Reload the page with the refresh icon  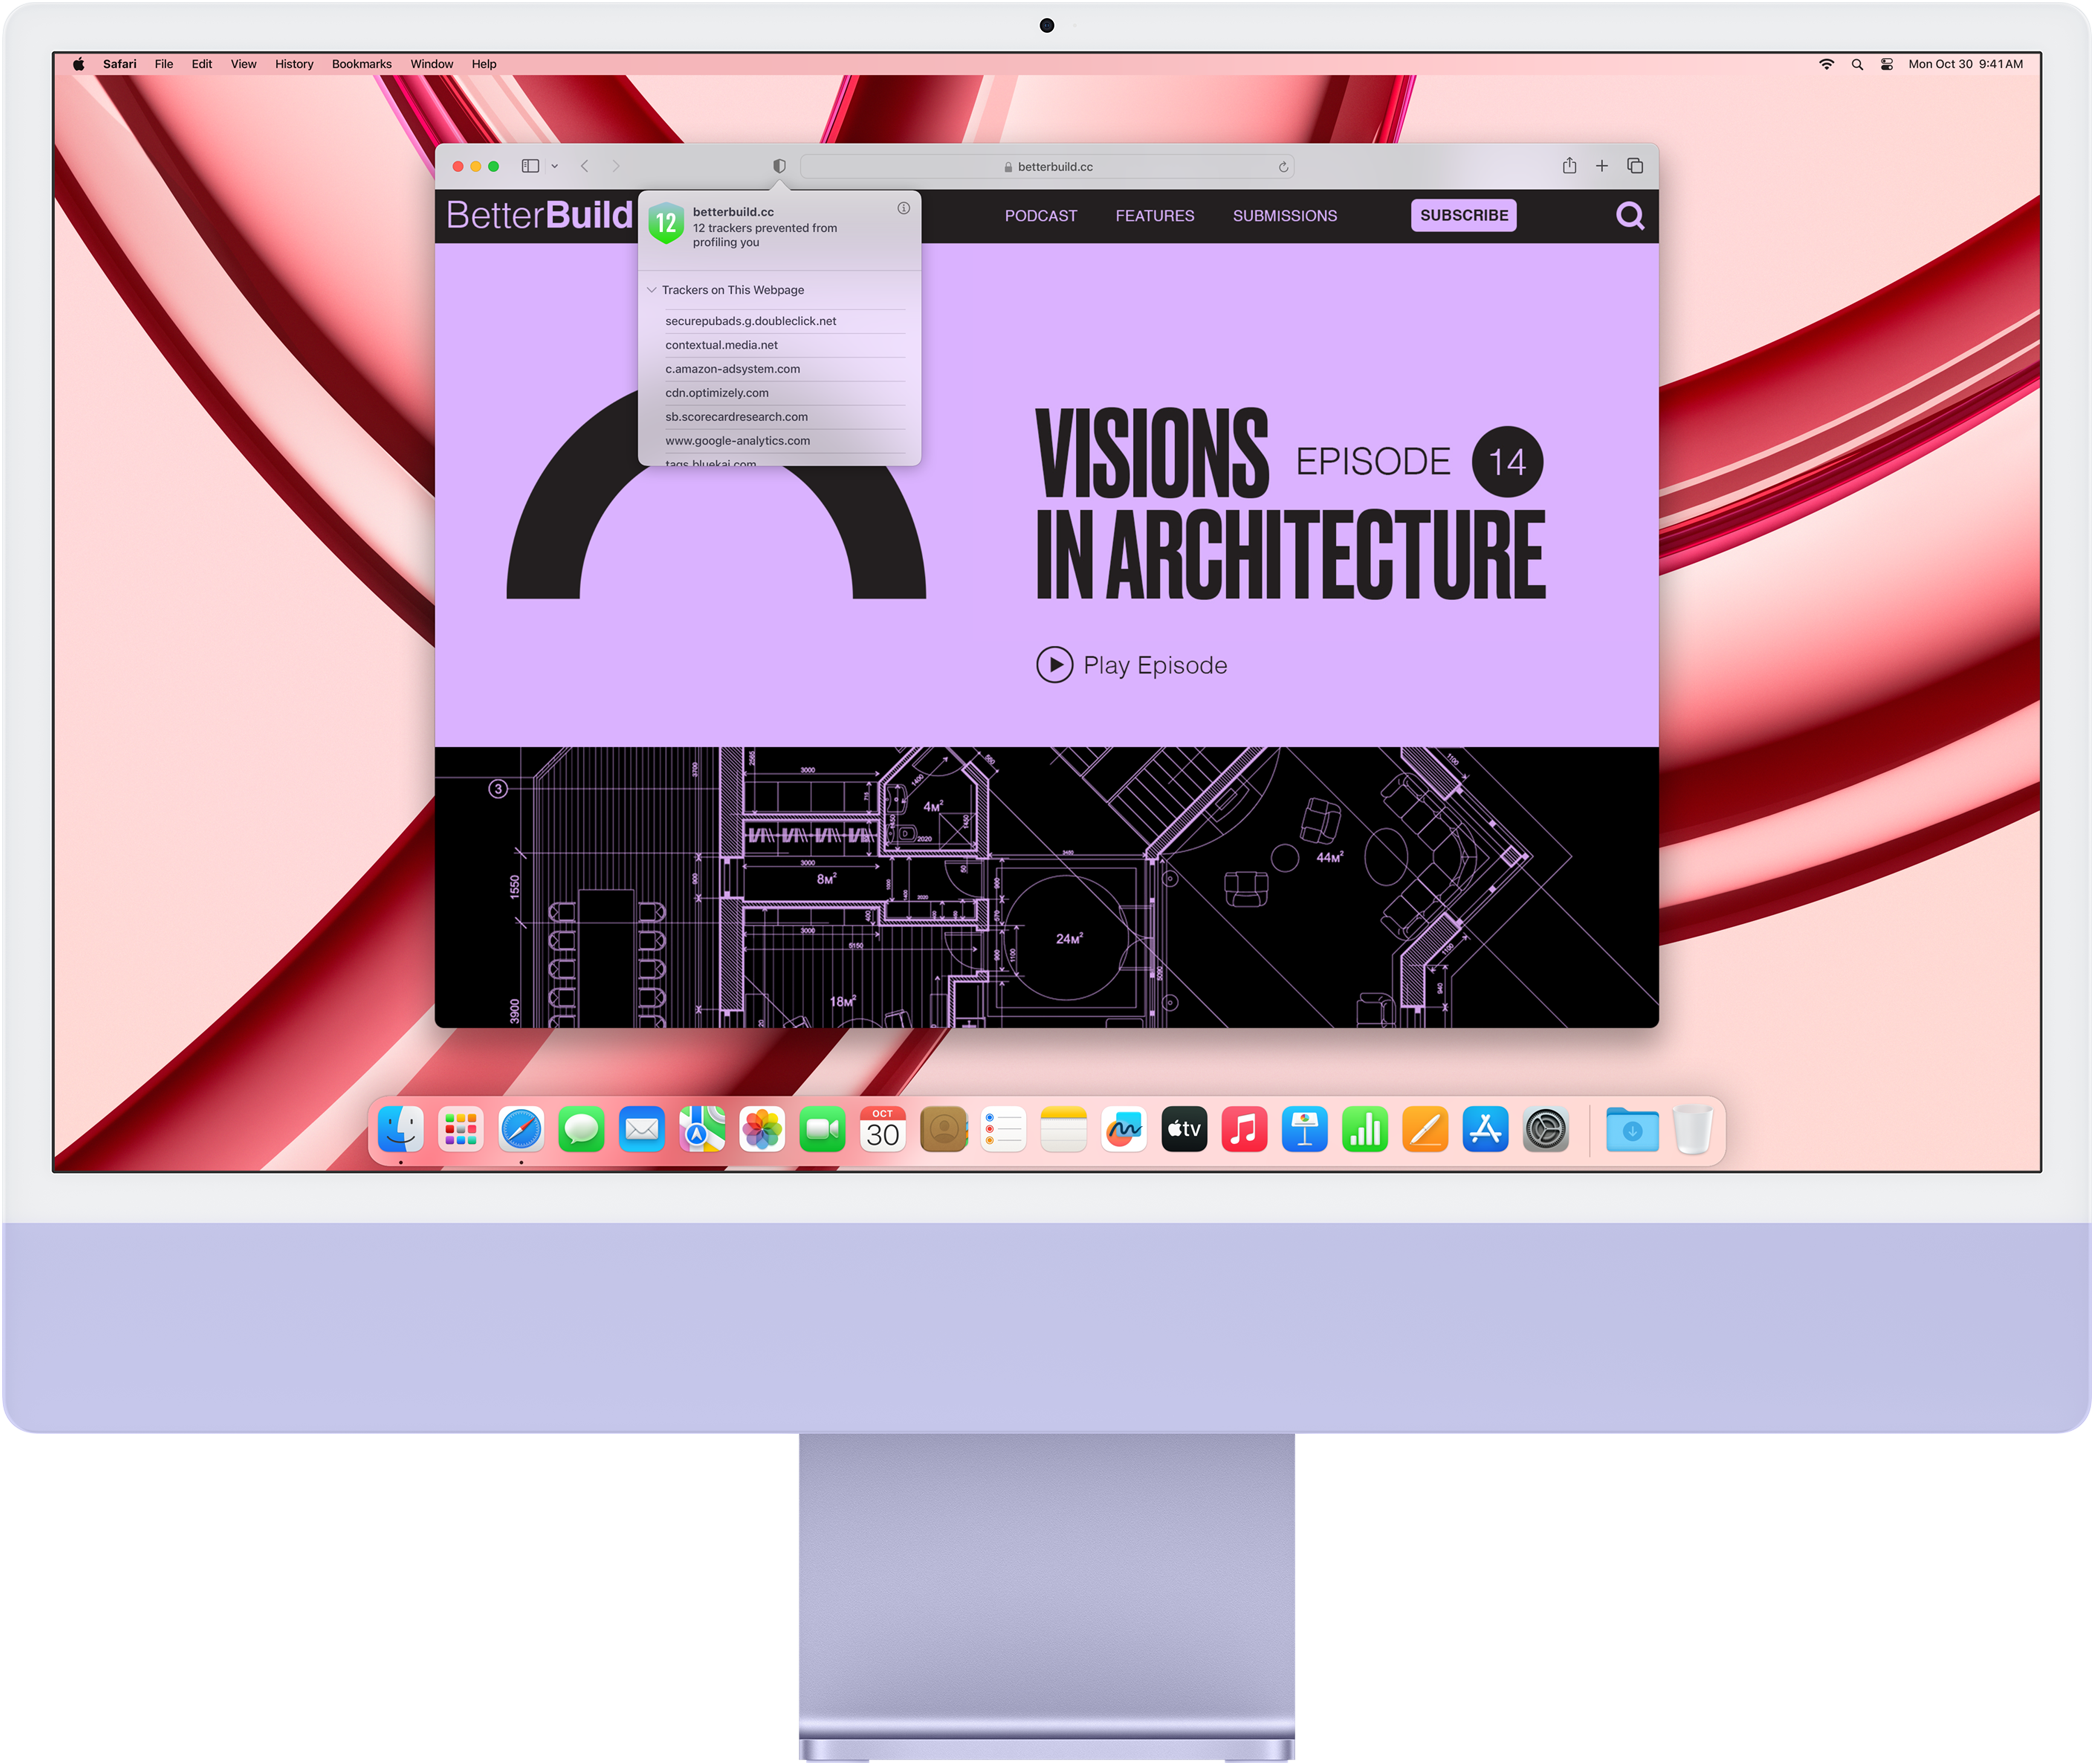point(1283,167)
